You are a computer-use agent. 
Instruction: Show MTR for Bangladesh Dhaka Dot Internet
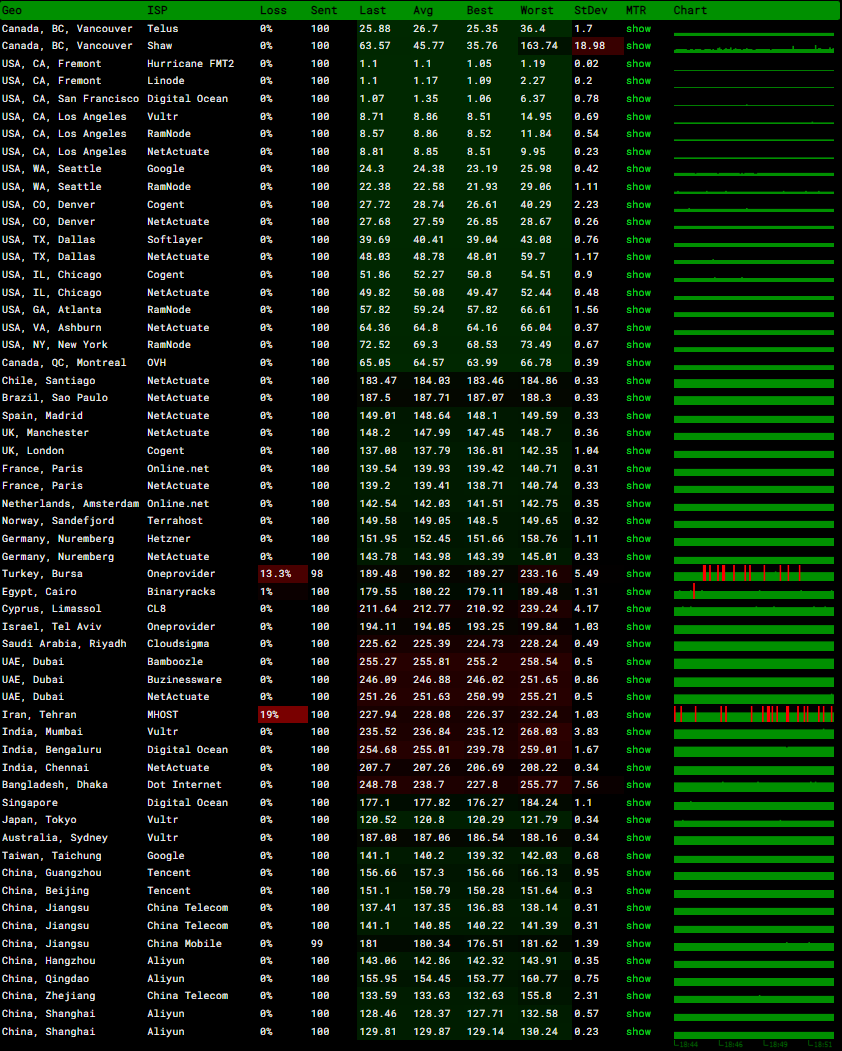(x=638, y=785)
